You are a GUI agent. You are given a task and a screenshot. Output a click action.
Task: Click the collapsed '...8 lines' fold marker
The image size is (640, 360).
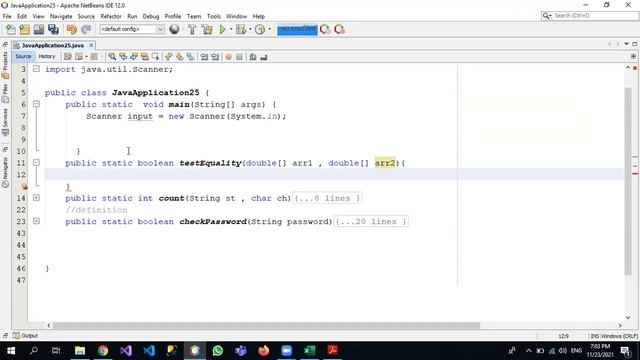[327, 198]
